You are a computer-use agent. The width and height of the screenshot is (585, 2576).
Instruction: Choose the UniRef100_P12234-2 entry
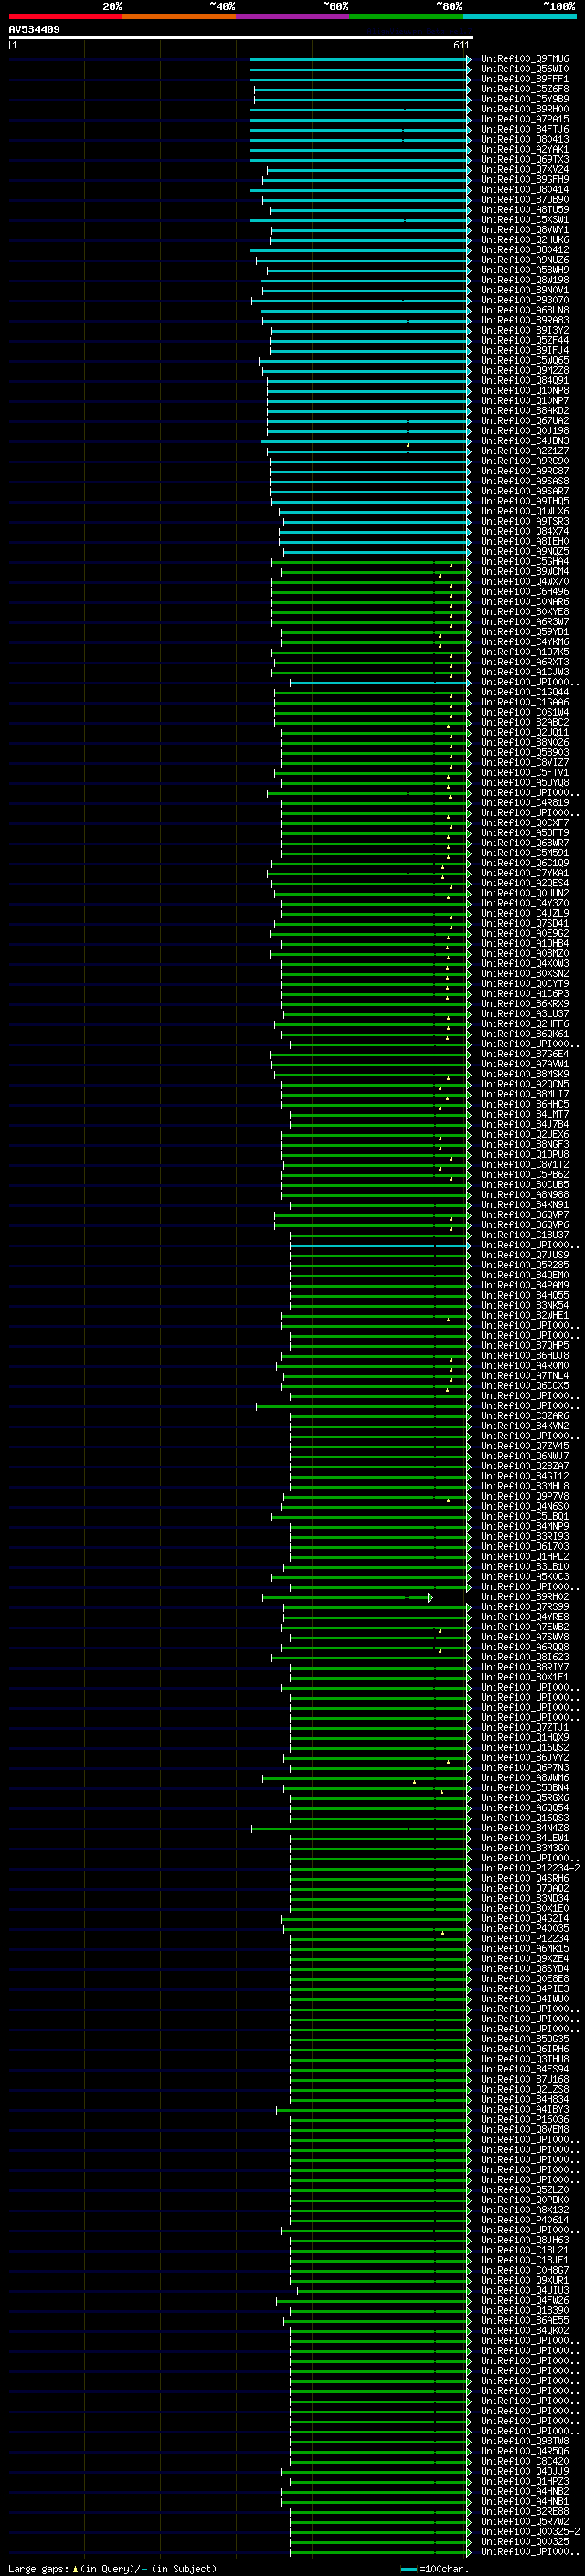tap(530, 1868)
